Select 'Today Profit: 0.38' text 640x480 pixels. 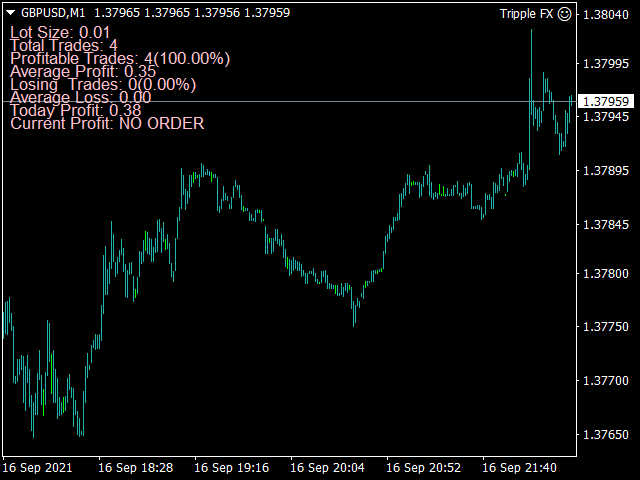pos(76,110)
